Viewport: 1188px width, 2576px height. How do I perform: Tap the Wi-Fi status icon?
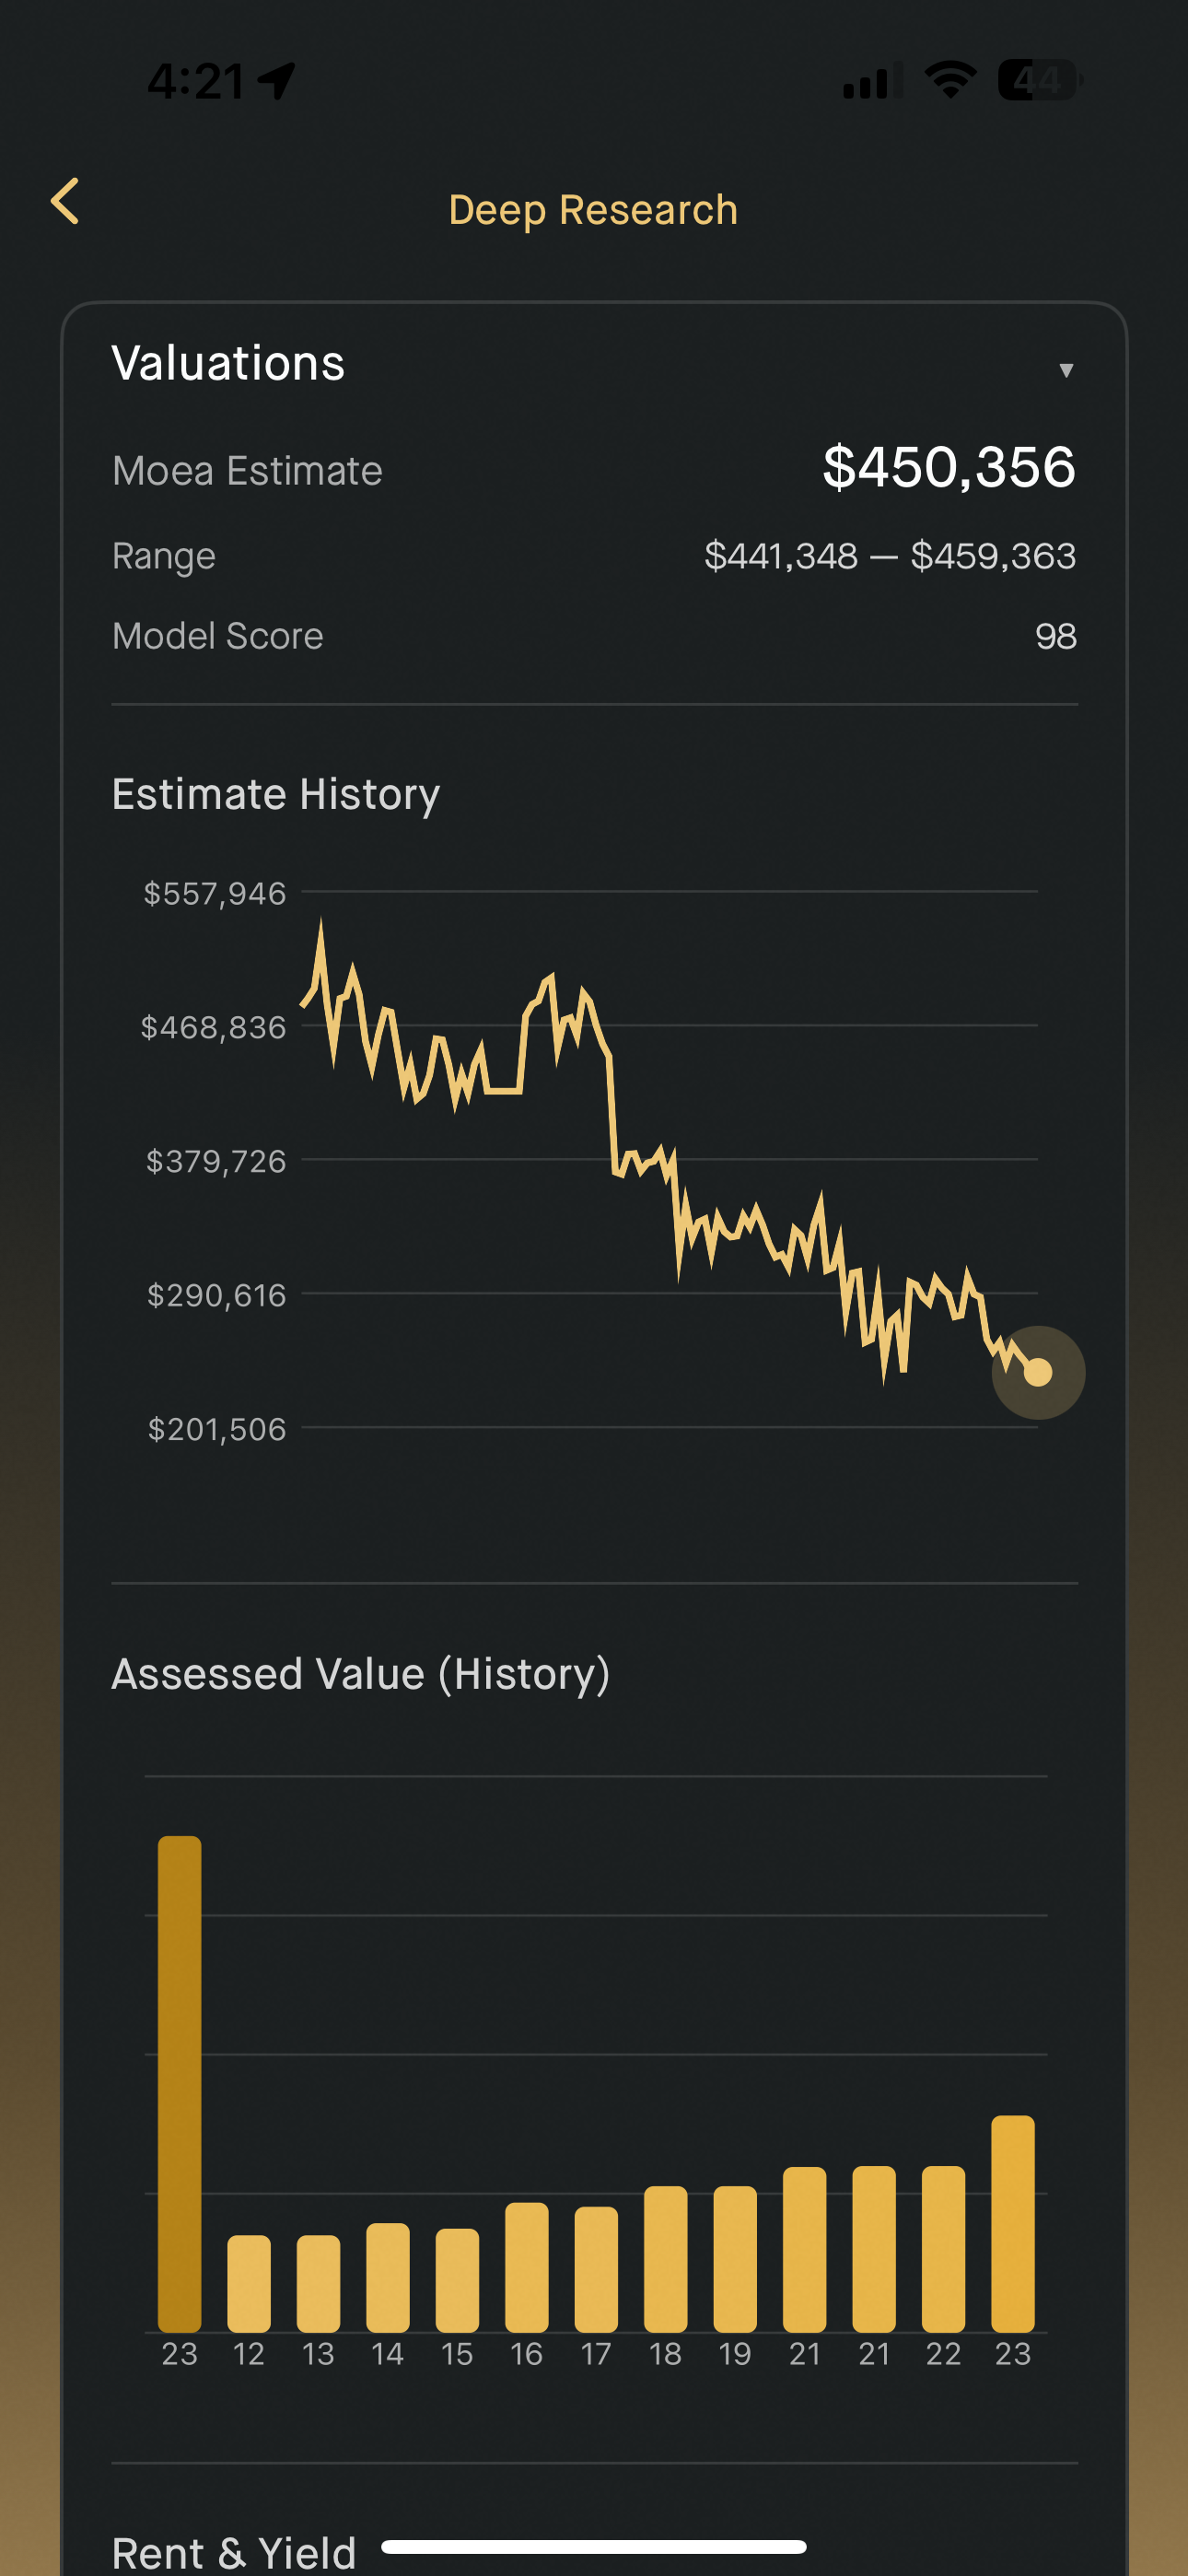[950, 80]
